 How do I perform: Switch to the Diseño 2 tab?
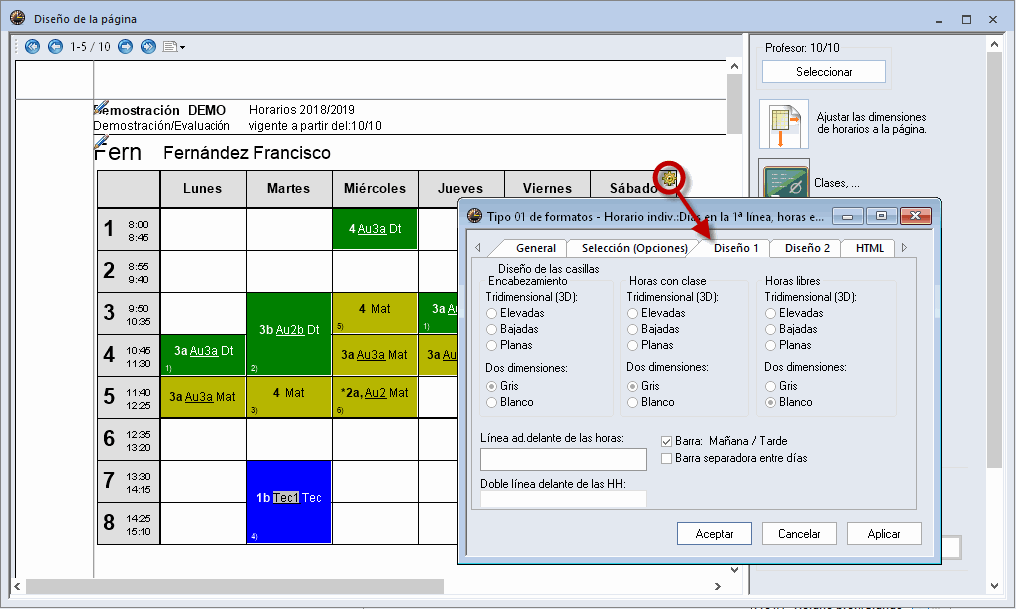[x=807, y=248]
